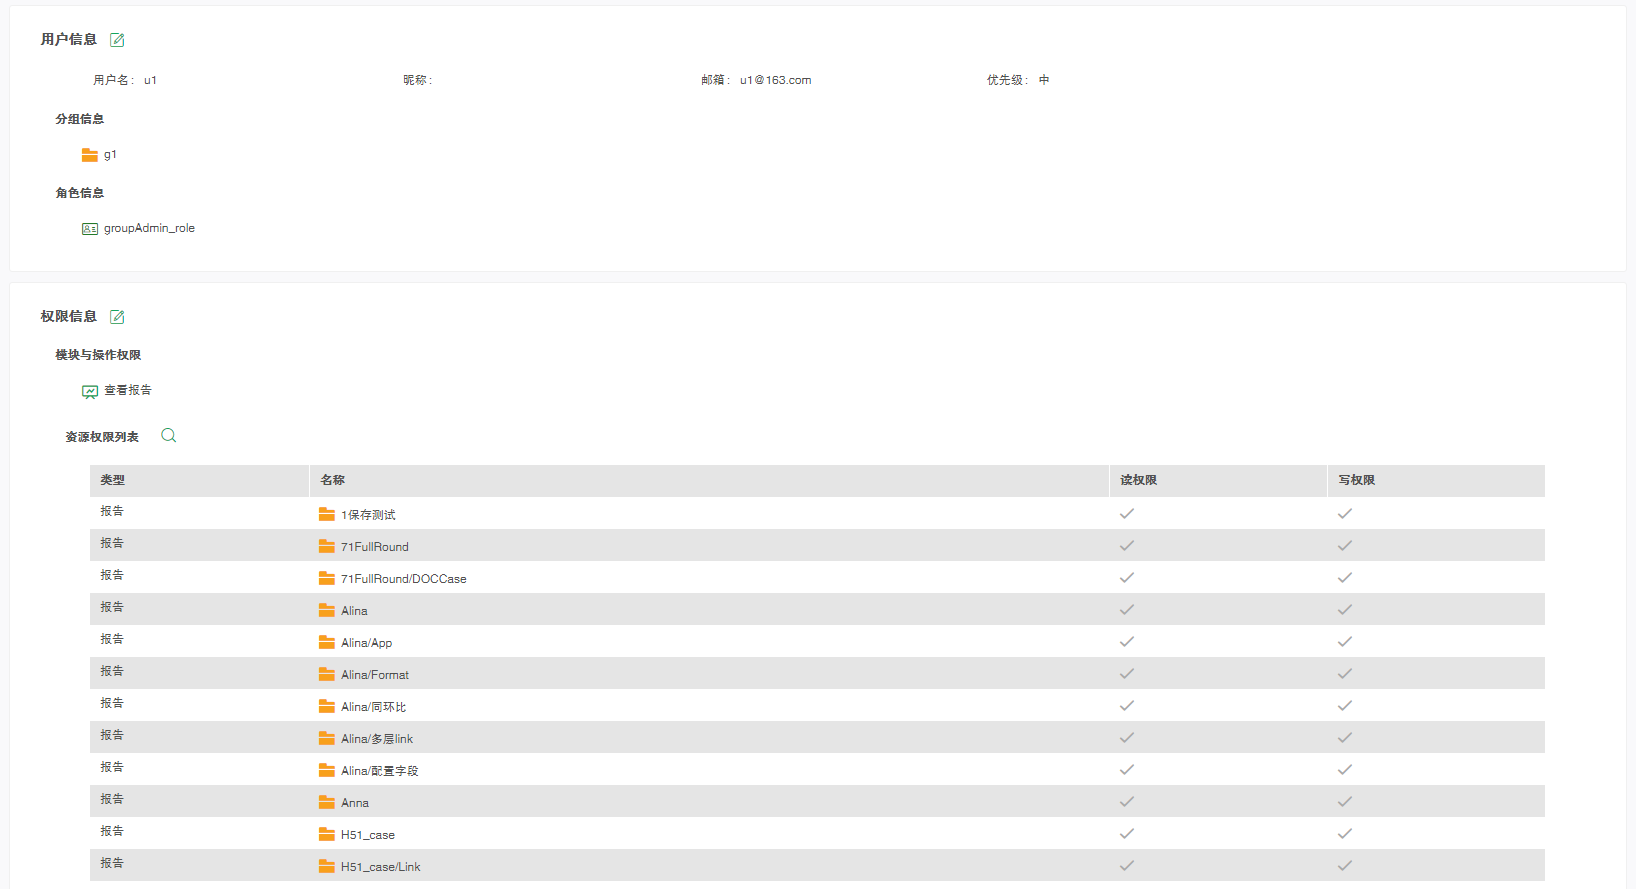This screenshot has width=1636, height=889.
Task: Click the 读权限 column header
Action: coord(1138,481)
